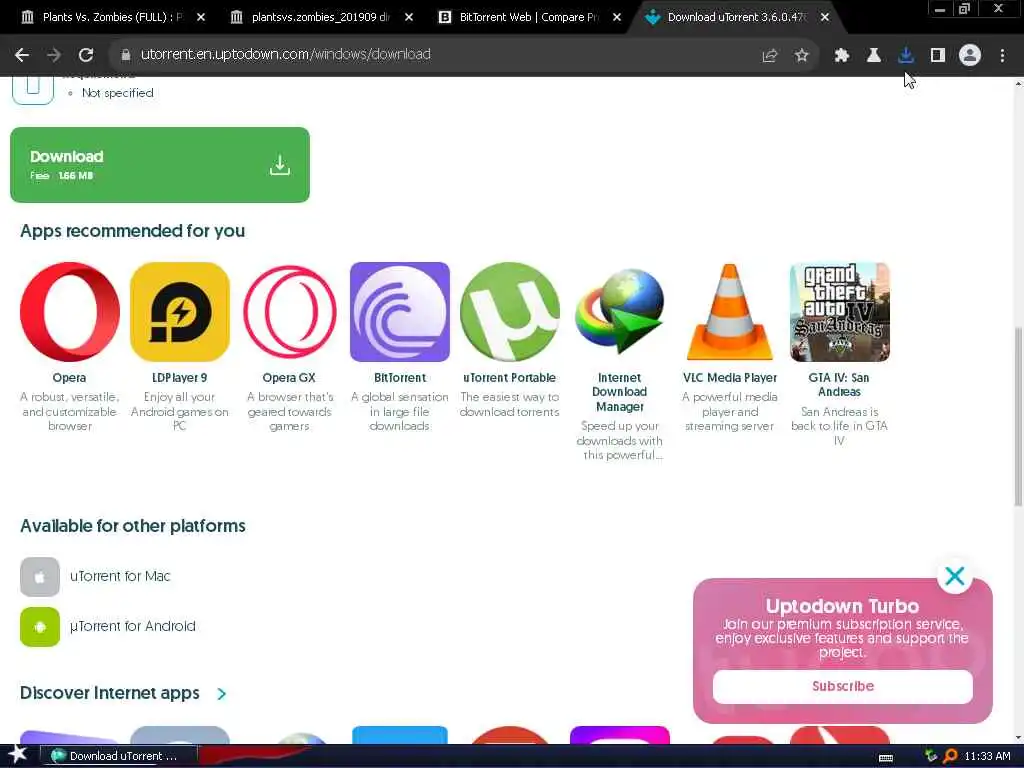Screen dimensions: 1024x768
Task: Open Chrome Labs flask icon
Action: 874,56
